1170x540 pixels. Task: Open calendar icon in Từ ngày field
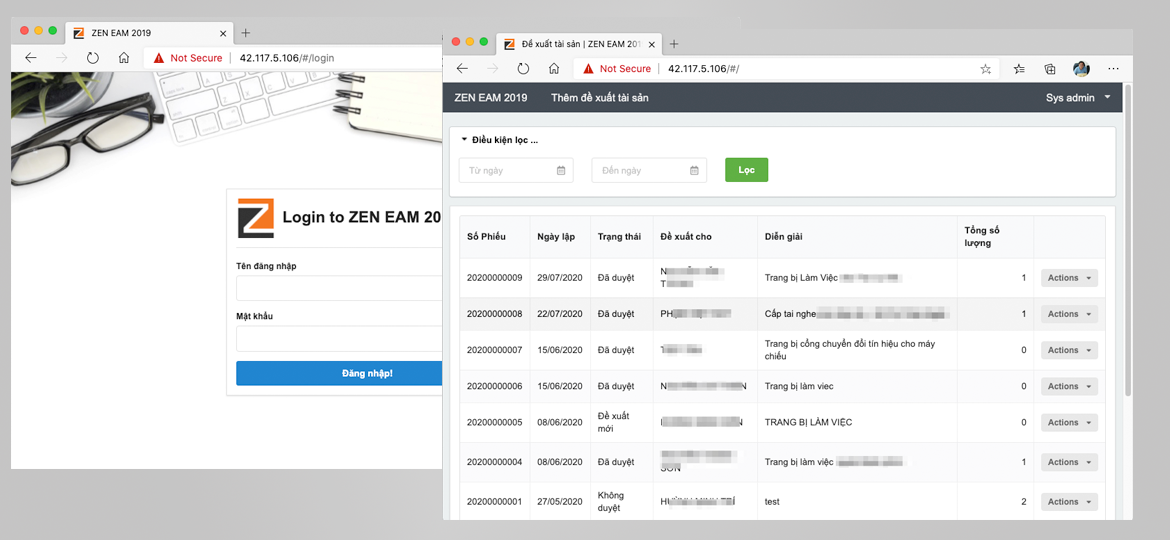(561, 171)
